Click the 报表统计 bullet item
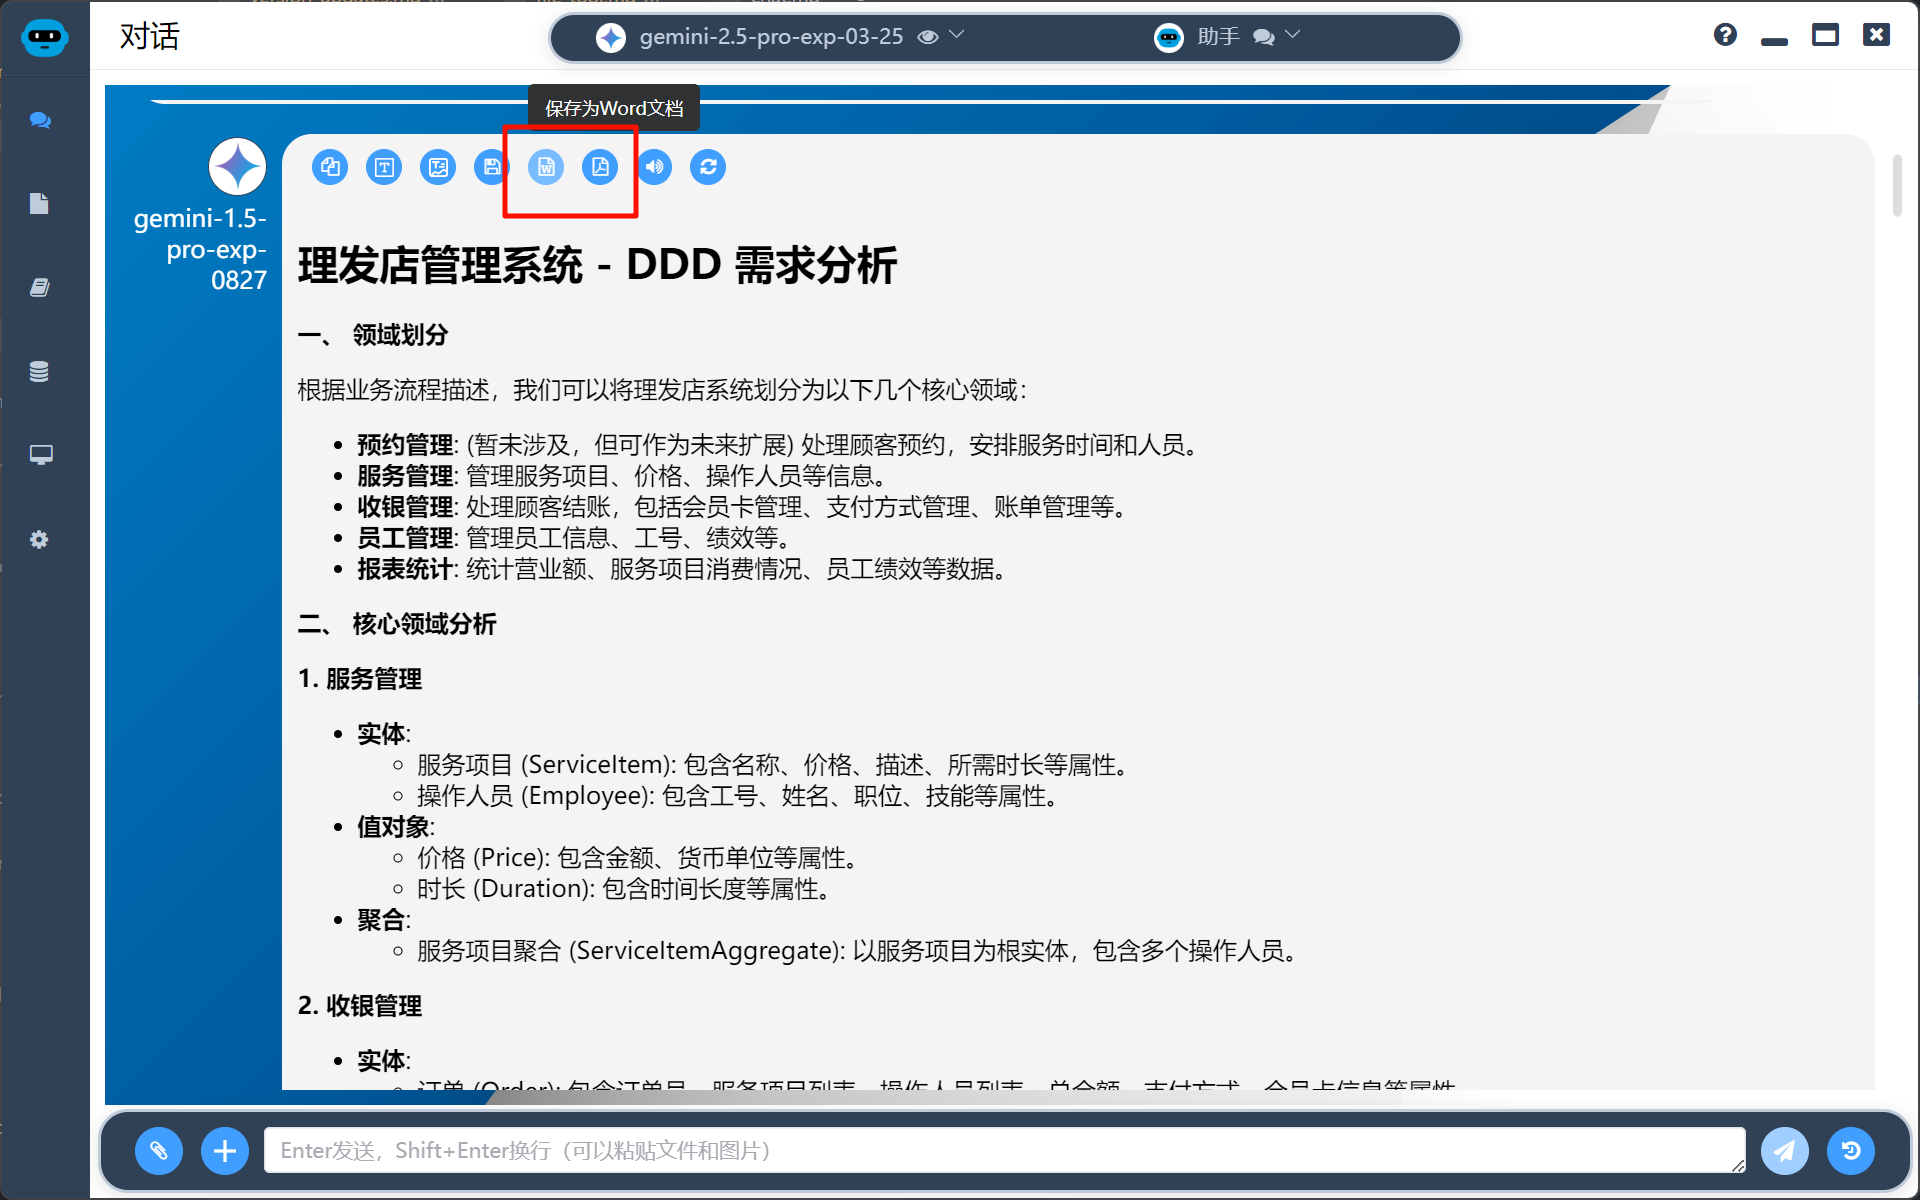The width and height of the screenshot is (1920, 1200). (683, 569)
